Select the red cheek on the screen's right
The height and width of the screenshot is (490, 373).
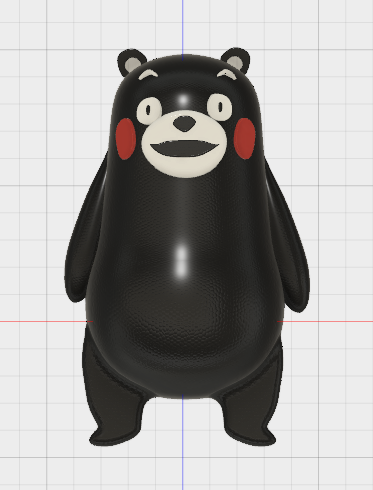coord(245,138)
